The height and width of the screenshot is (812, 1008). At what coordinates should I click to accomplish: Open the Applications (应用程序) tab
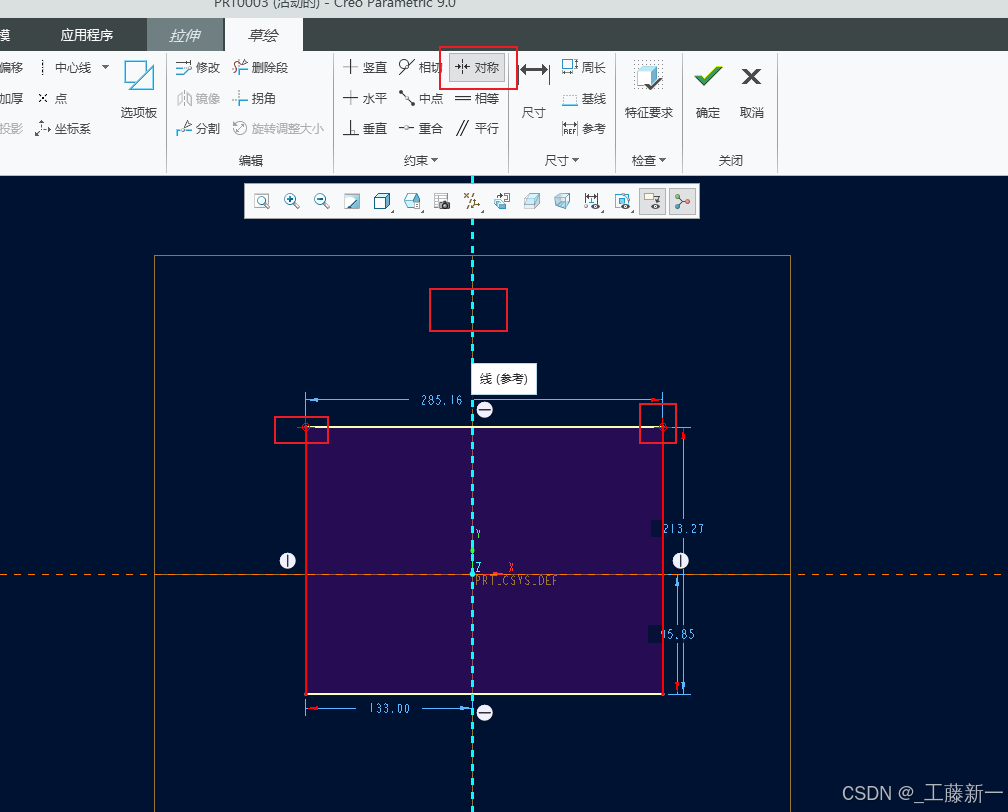[87, 35]
